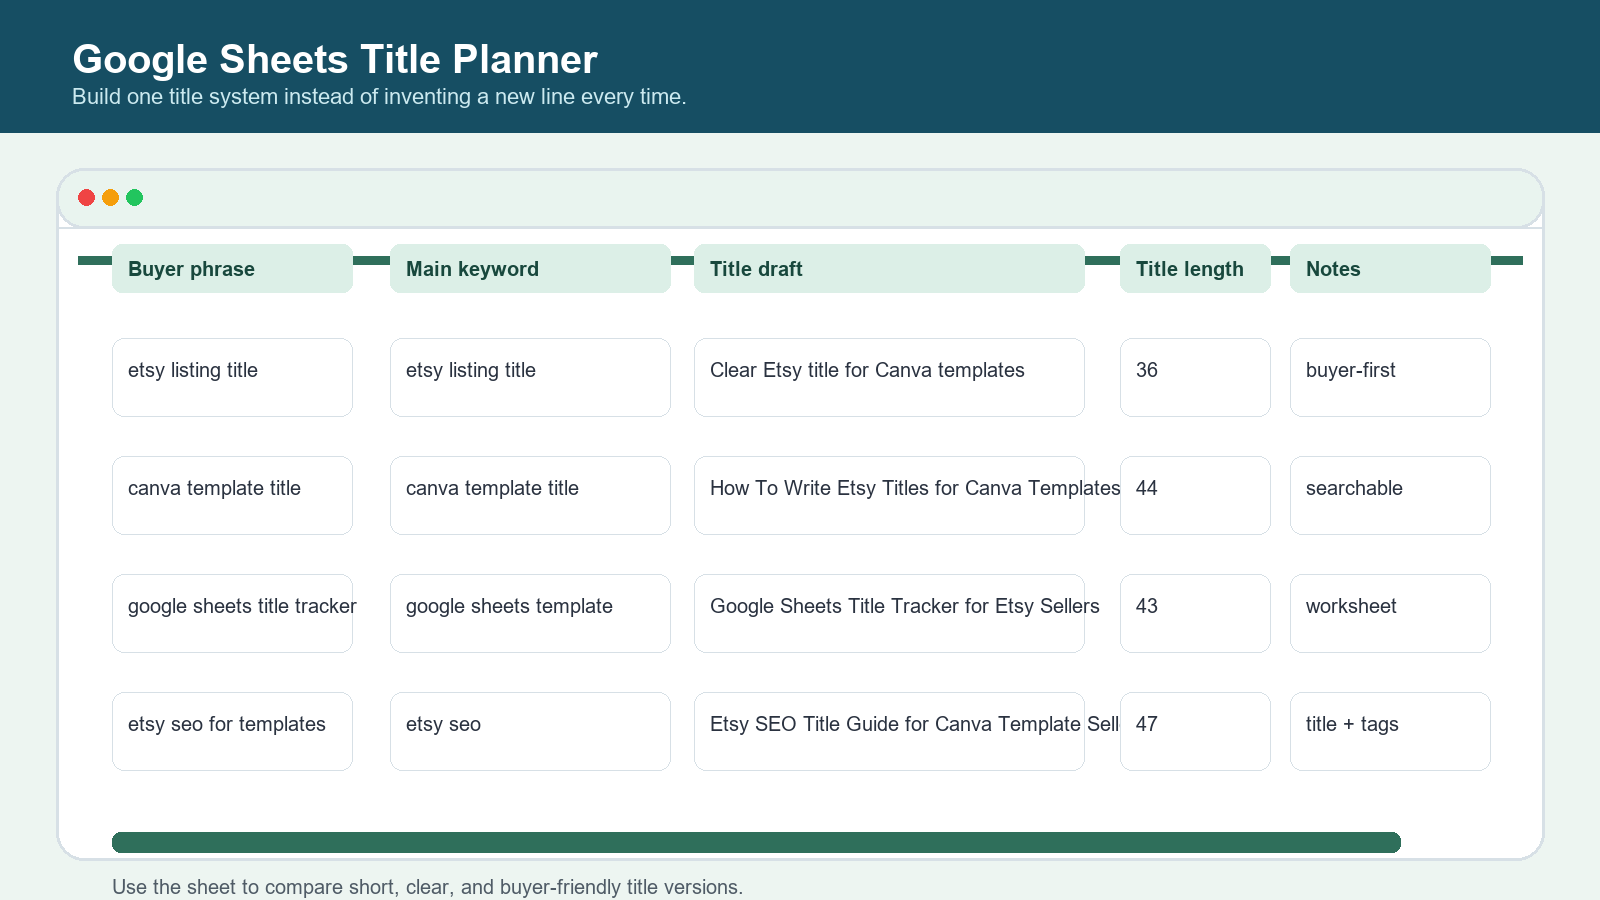
Task: Click the 'Google Sheets Title Planner' heading
Action: coord(335,59)
